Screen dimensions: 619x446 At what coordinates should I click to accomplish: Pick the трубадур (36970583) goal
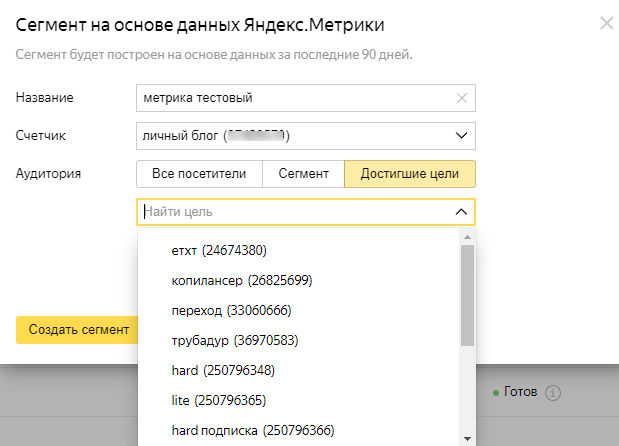235,340
